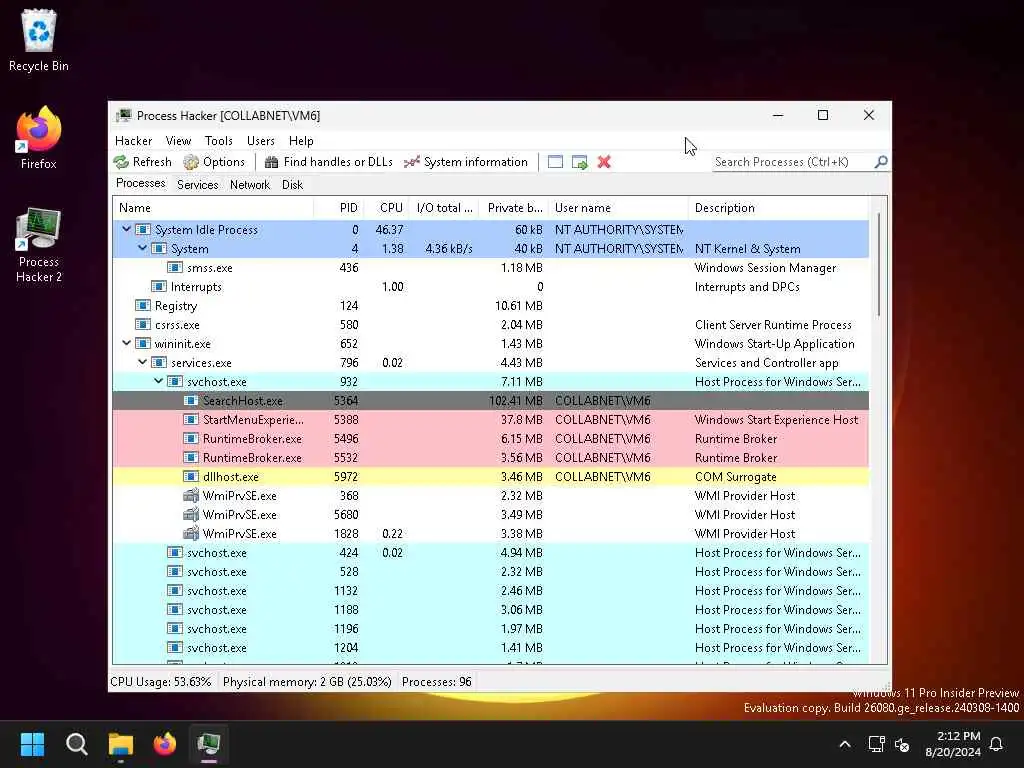Select the smss.exe process icon
This screenshot has height=768, width=1024.
click(175, 268)
